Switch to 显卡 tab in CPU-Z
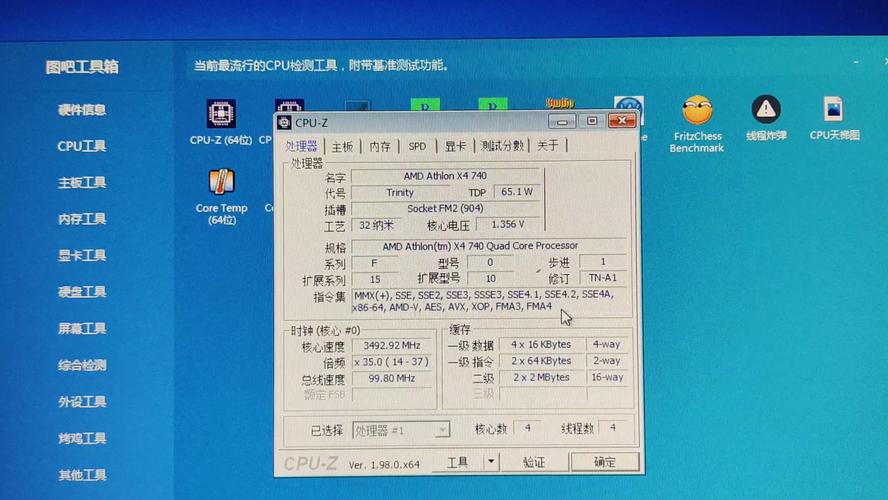 (x=455, y=146)
